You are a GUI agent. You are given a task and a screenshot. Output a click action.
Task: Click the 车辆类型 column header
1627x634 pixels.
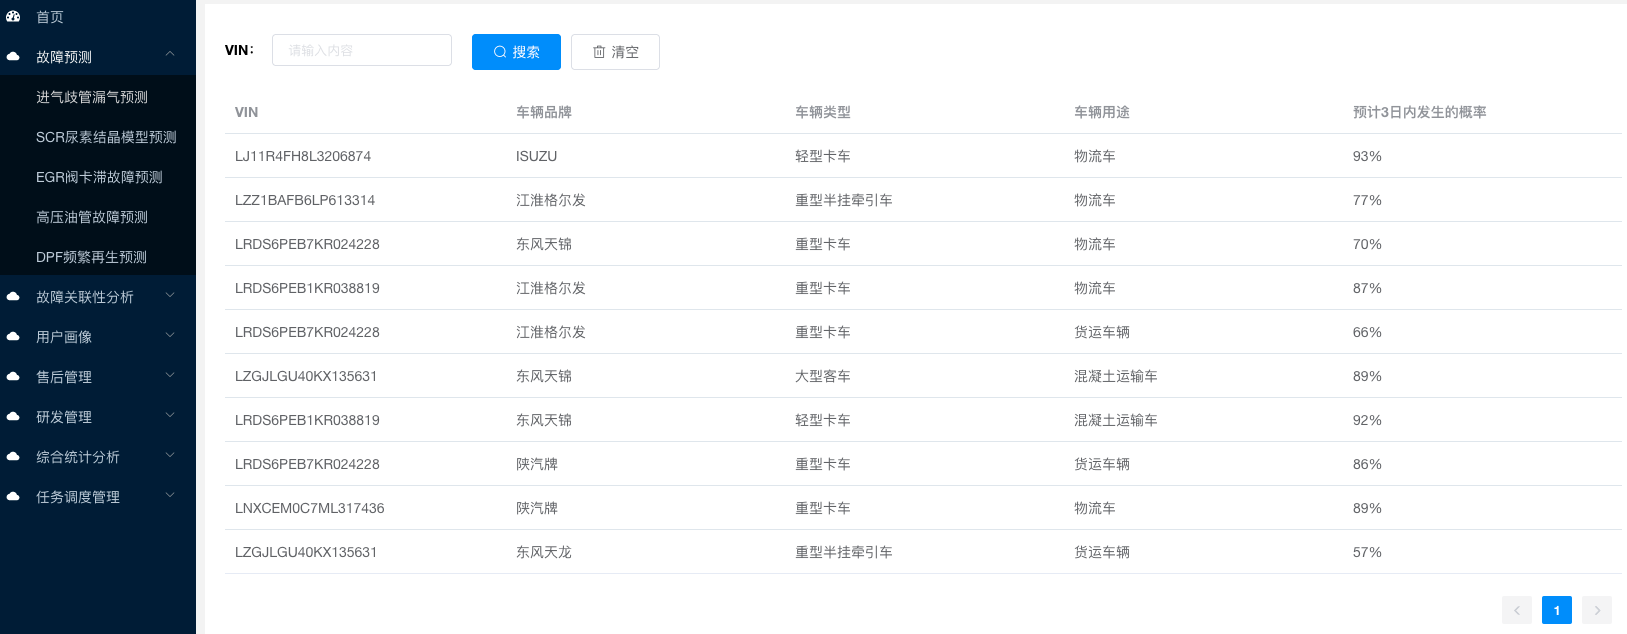[x=823, y=112]
